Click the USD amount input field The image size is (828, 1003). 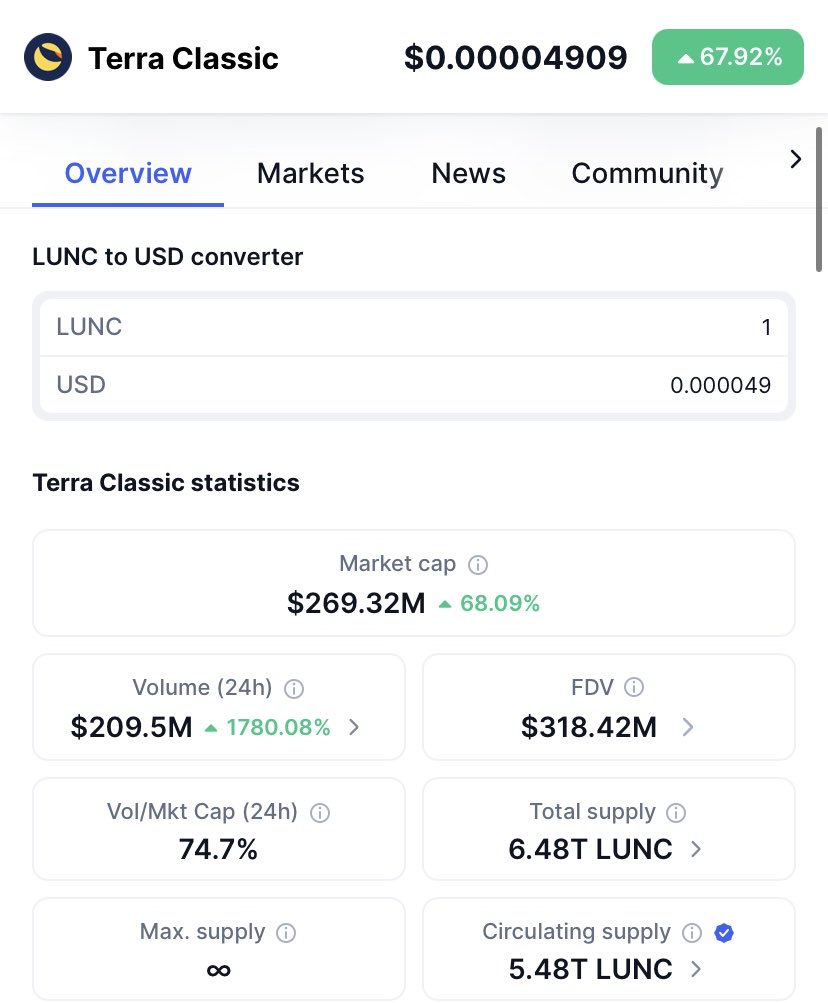click(414, 385)
